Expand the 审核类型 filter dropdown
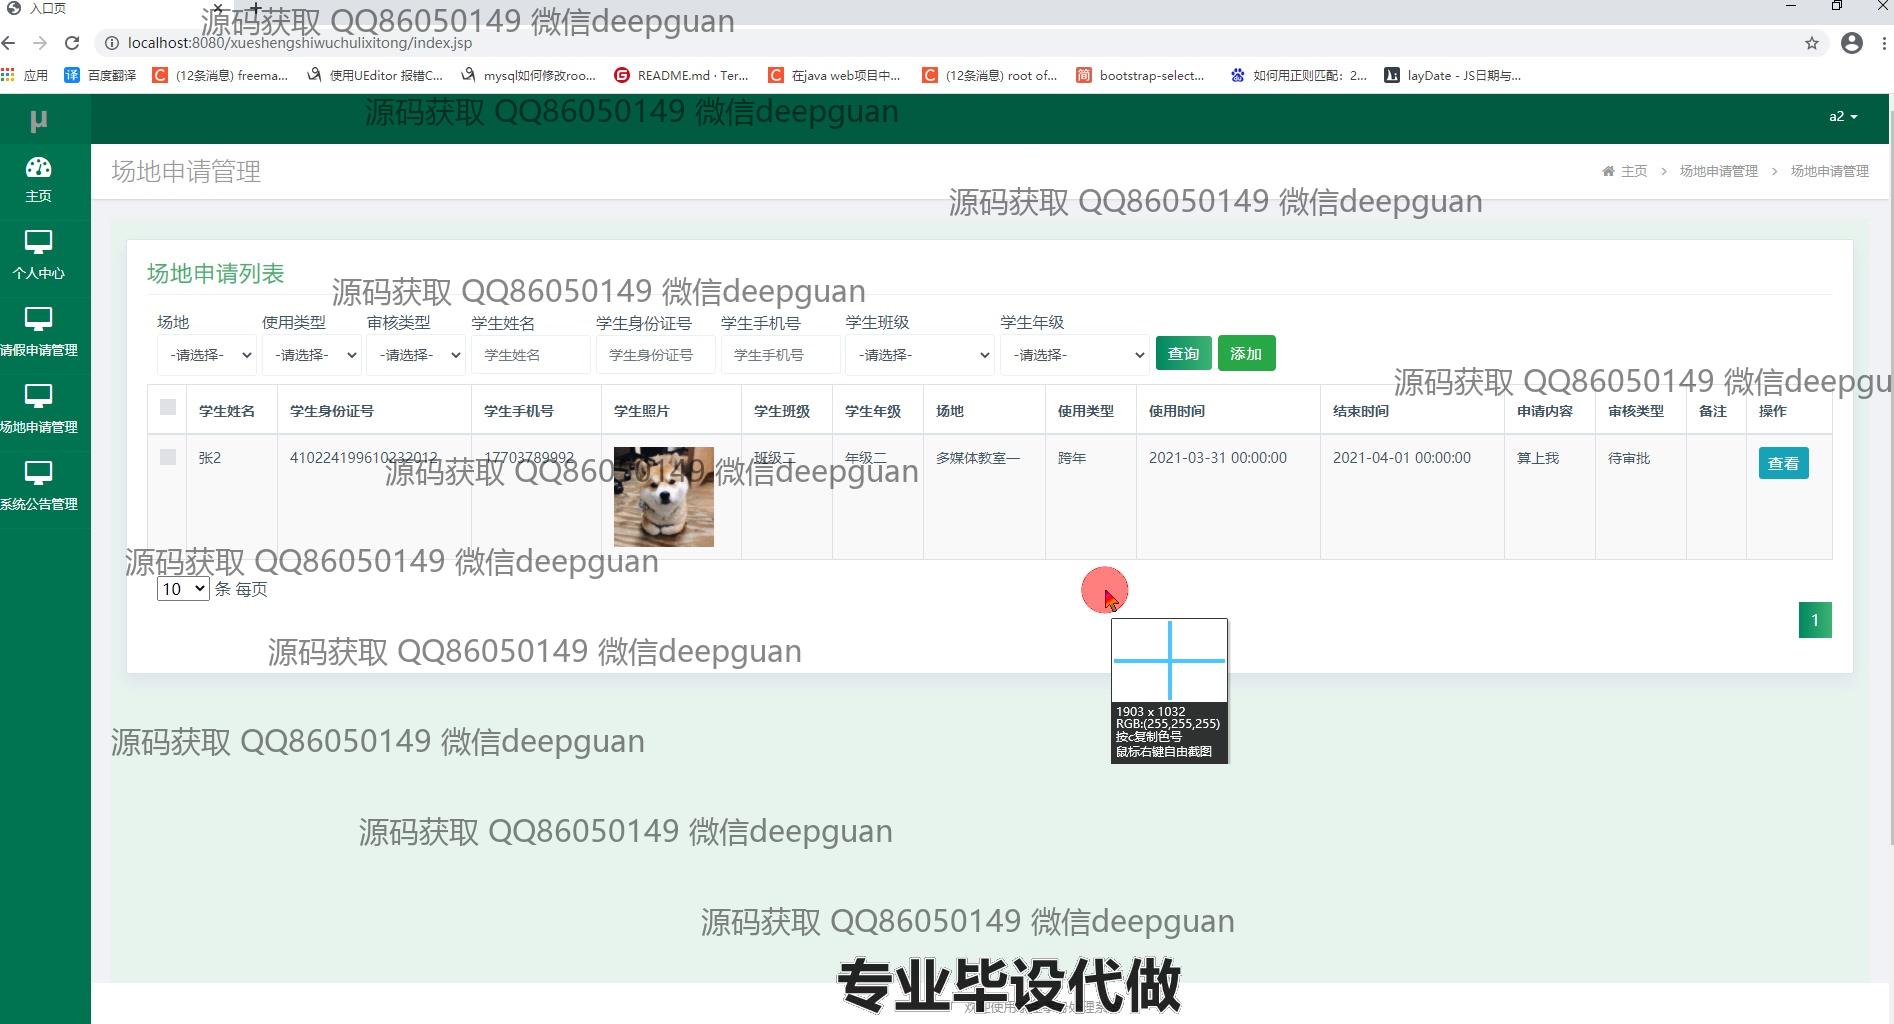This screenshot has height=1024, width=1894. click(x=415, y=355)
